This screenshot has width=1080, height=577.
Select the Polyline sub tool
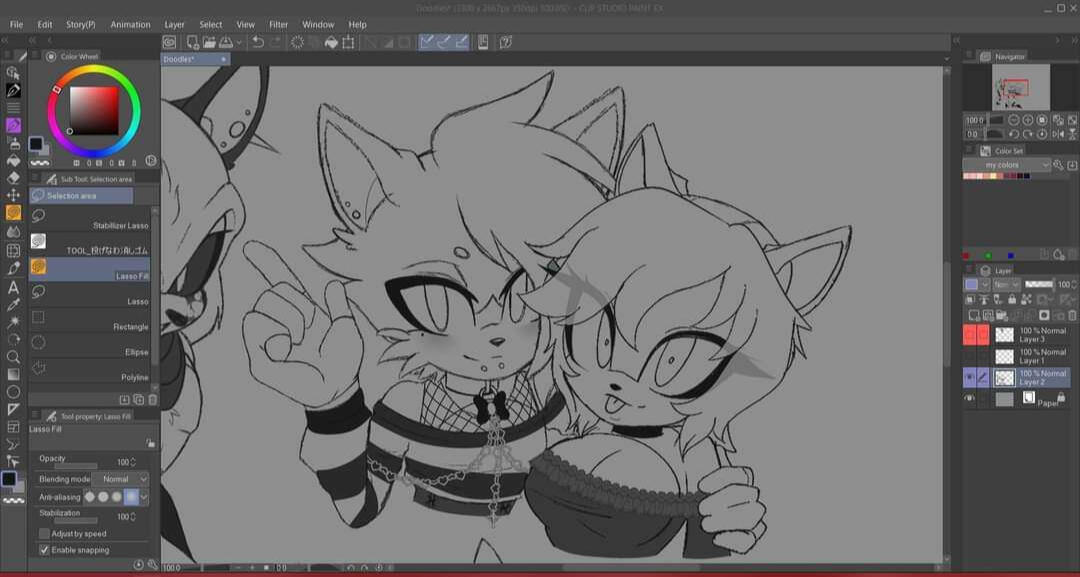click(90, 377)
